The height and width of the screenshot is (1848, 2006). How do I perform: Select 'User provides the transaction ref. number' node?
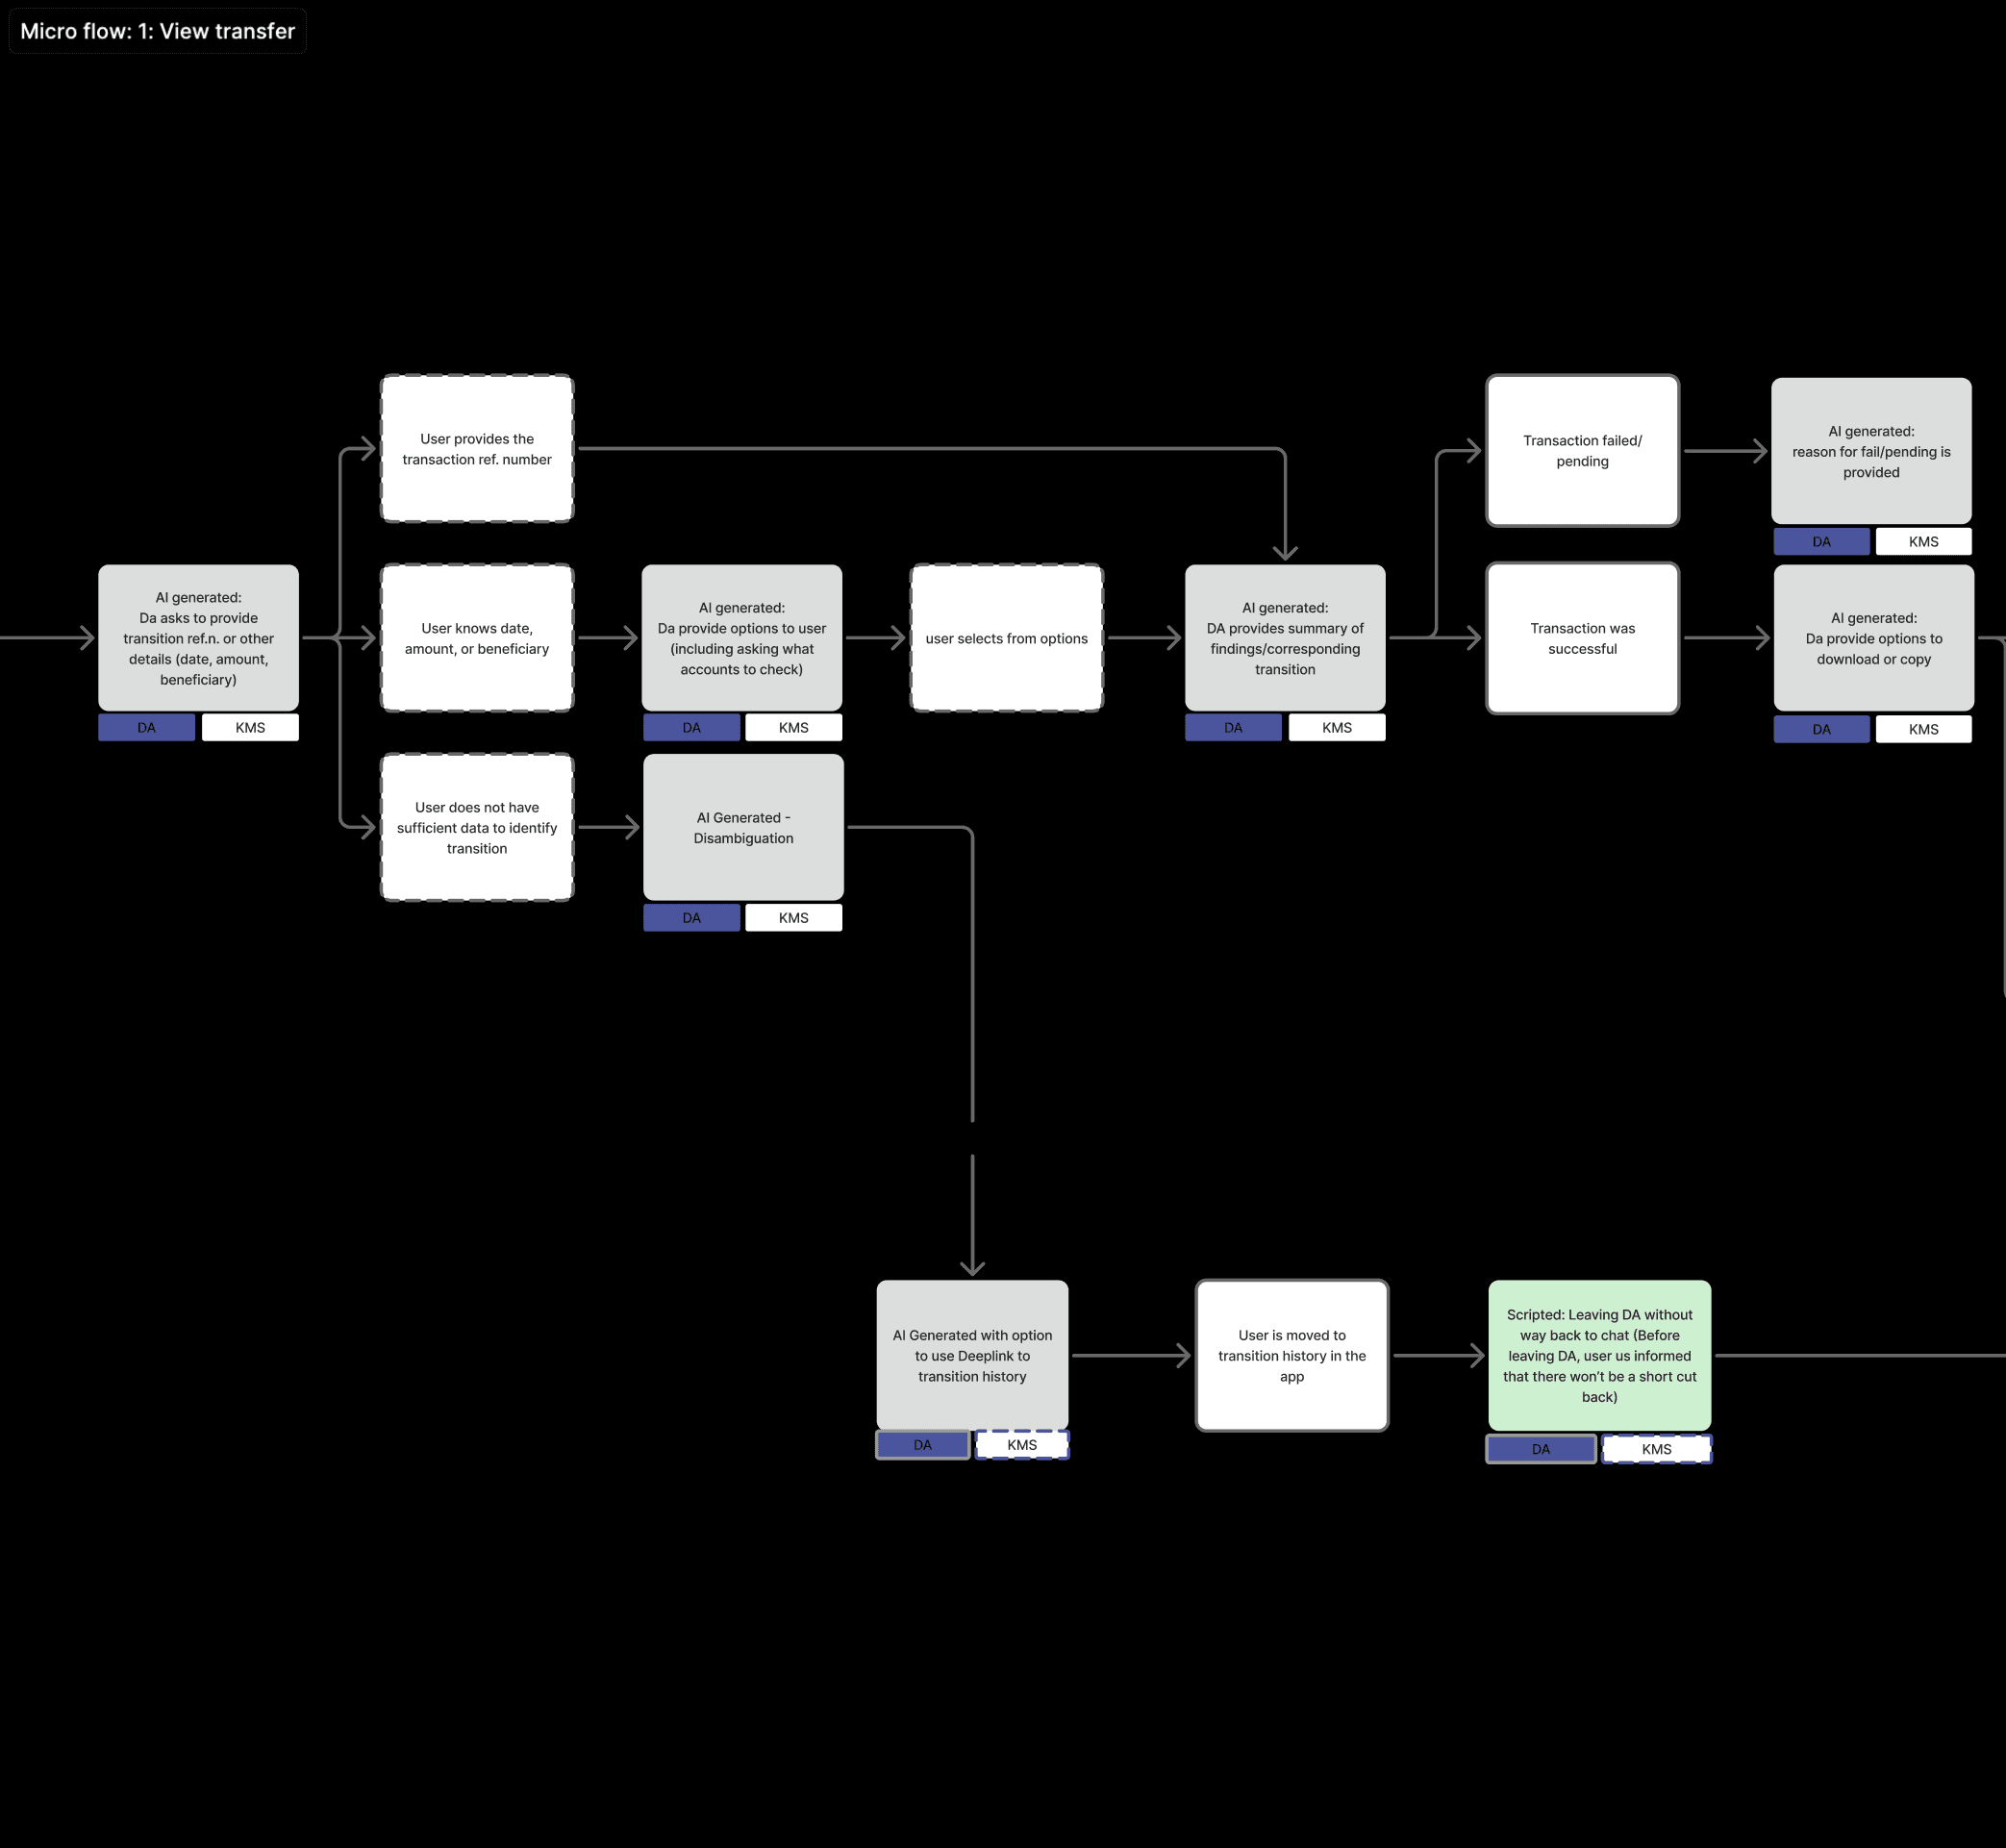coord(477,449)
